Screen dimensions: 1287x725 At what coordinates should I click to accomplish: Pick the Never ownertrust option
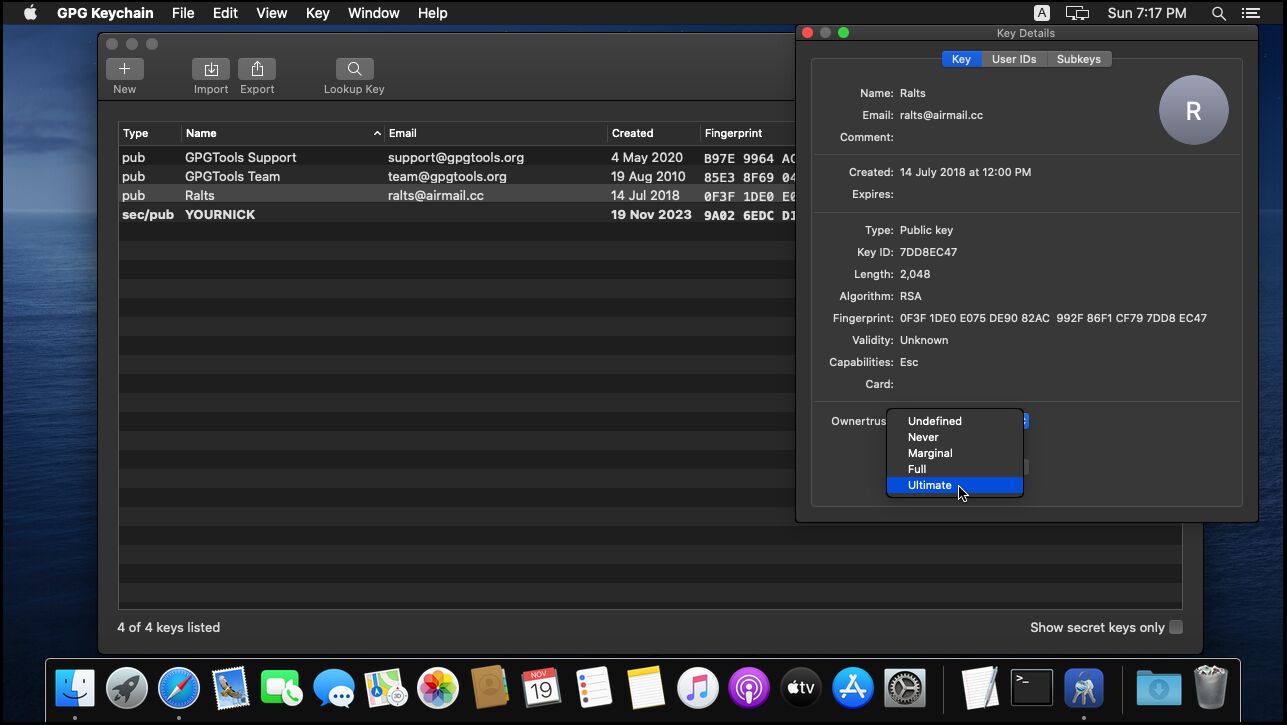(x=923, y=437)
